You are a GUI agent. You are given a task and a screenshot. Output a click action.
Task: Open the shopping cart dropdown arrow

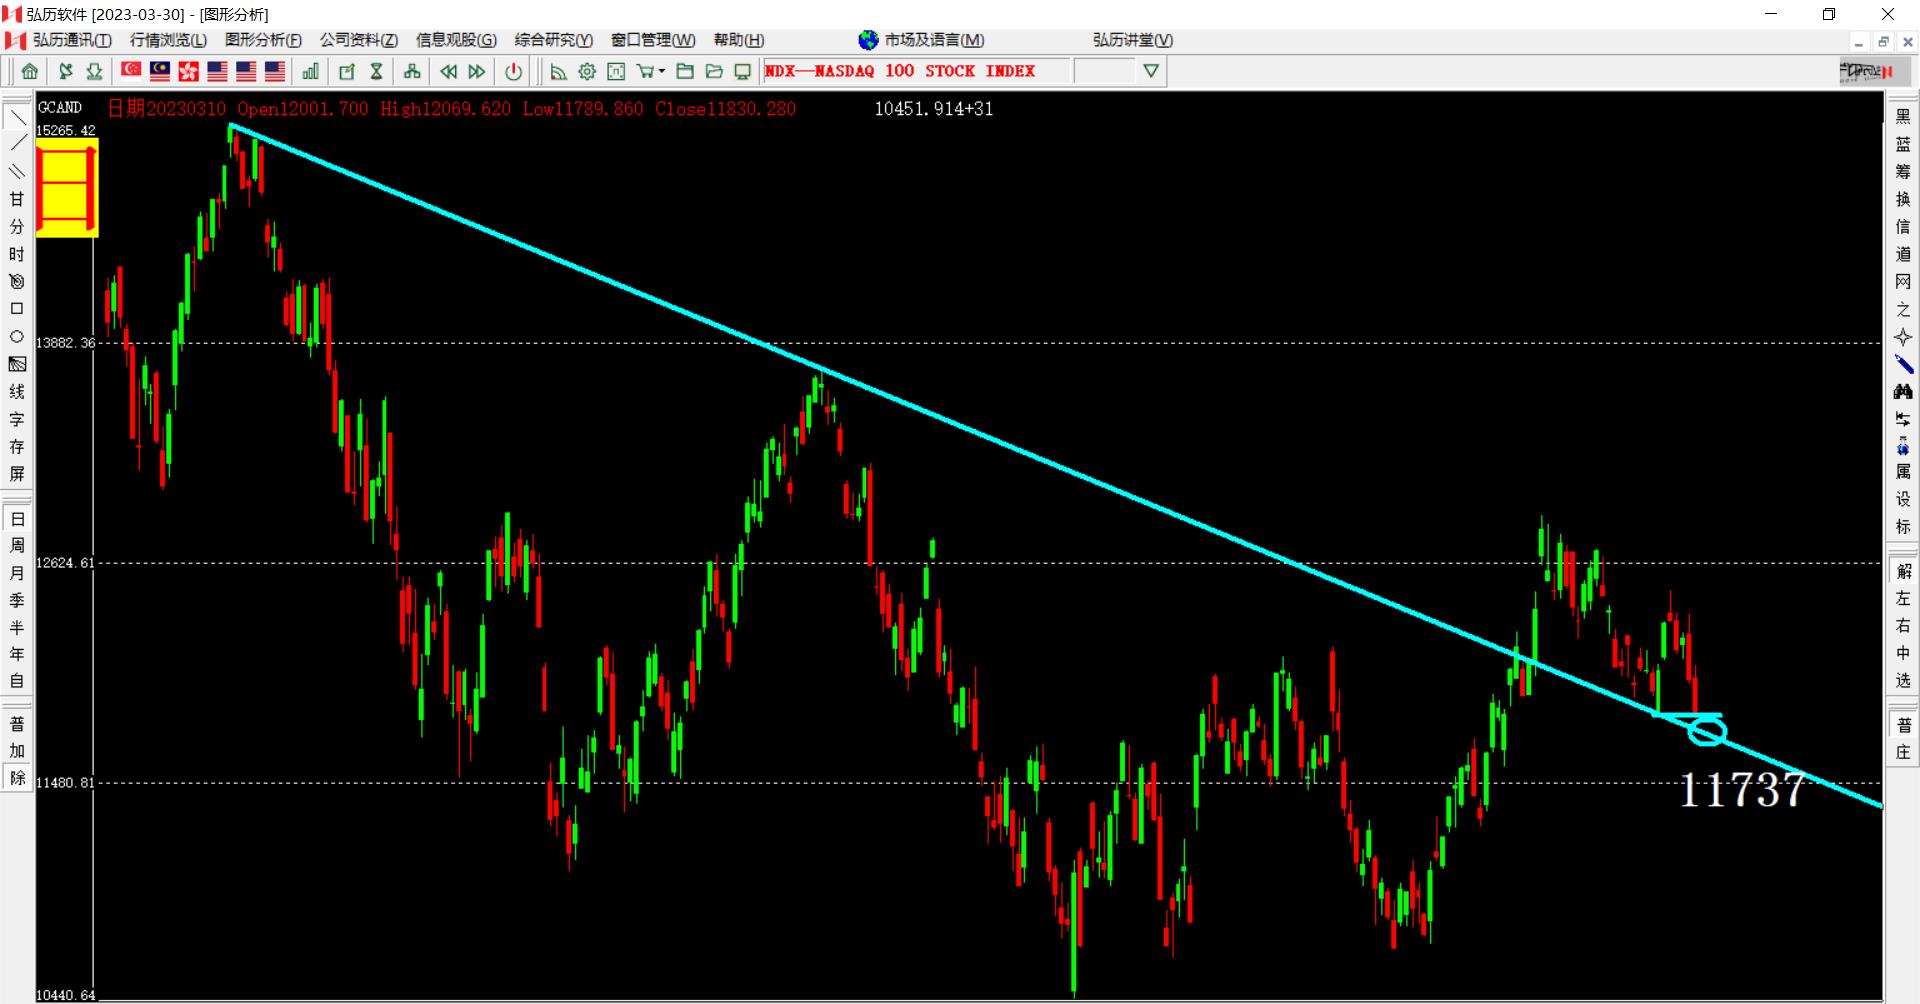662,71
